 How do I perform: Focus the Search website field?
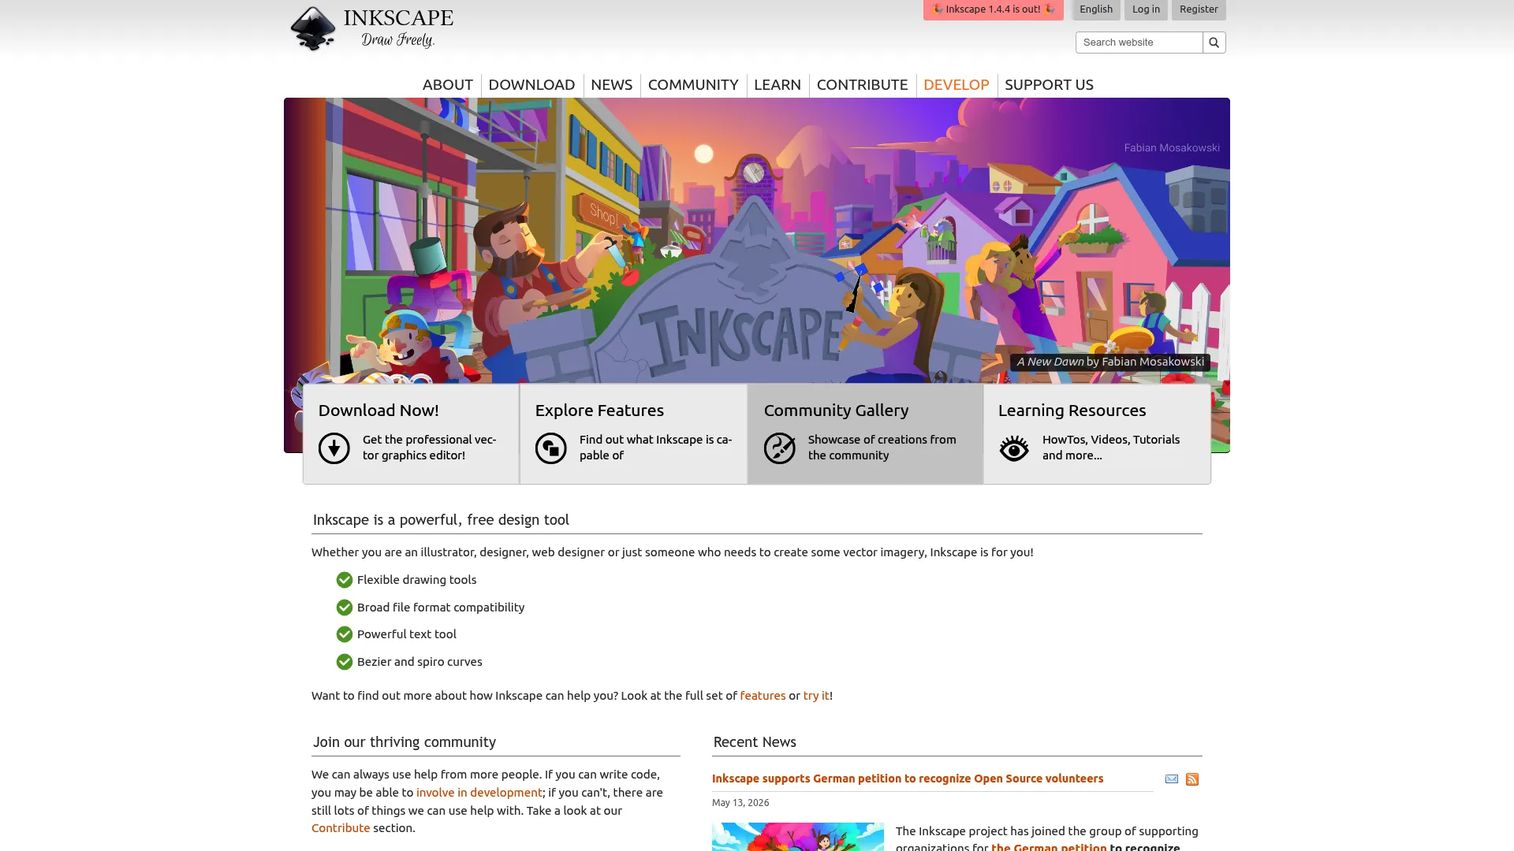(1139, 42)
